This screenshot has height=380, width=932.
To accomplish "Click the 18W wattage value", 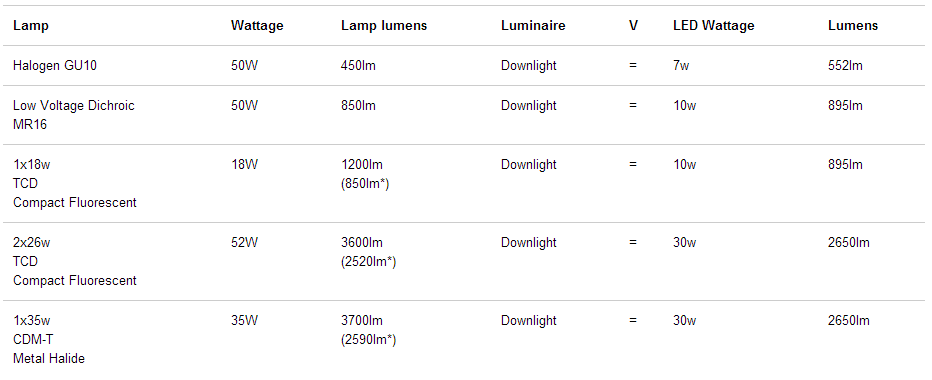I will pos(245,165).
